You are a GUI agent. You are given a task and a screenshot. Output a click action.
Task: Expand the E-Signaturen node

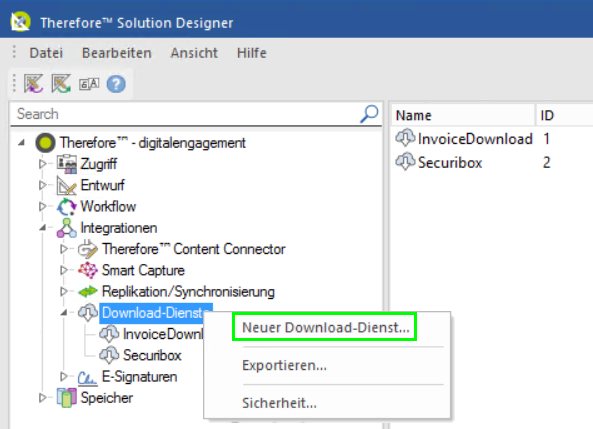coord(64,376)
